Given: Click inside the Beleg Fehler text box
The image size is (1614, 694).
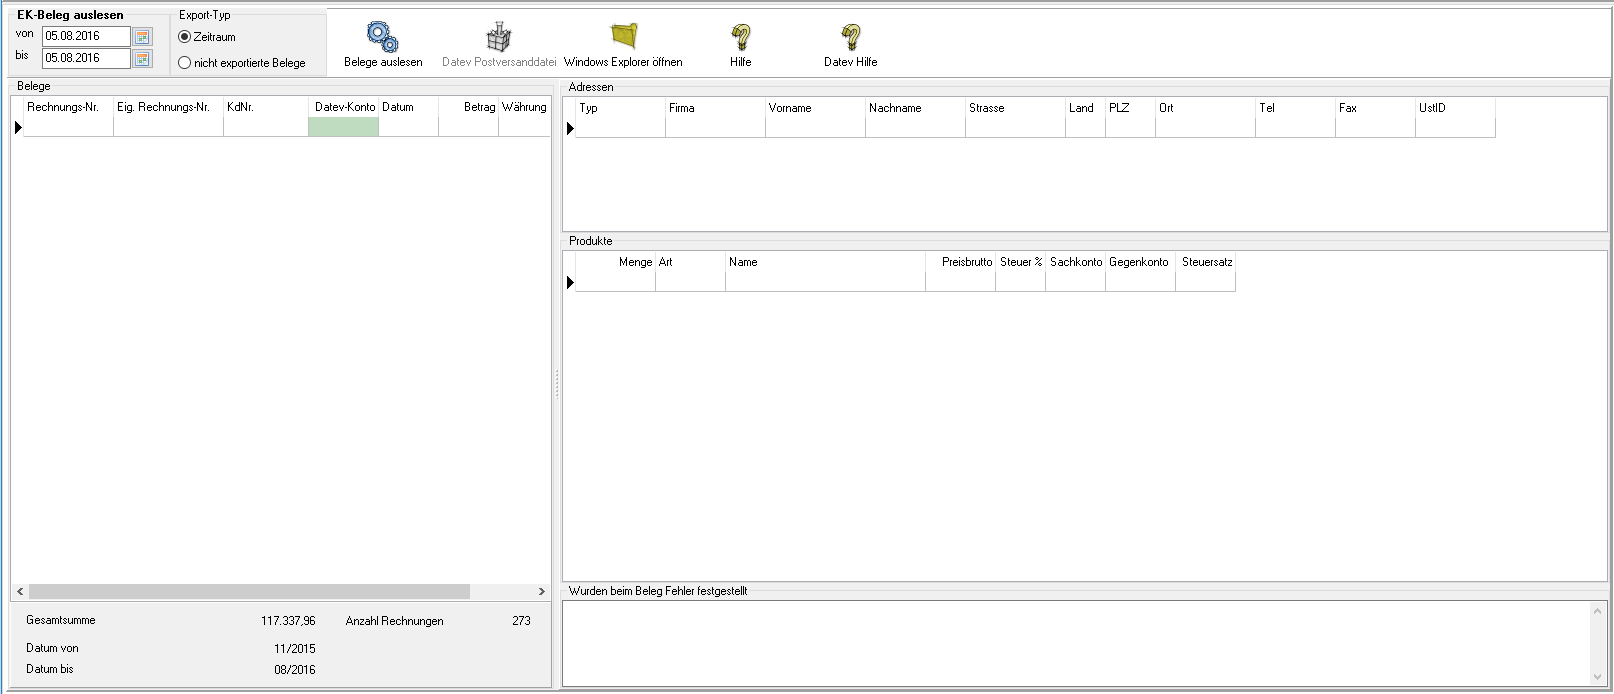Looking at the screenshot, I should pyautogui.click(x=1076, y=643).
